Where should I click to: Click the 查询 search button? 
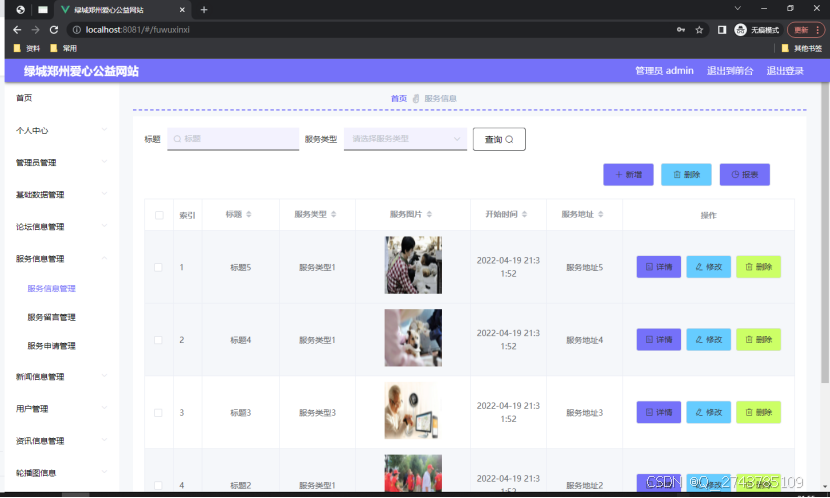[x=499, y=139]
